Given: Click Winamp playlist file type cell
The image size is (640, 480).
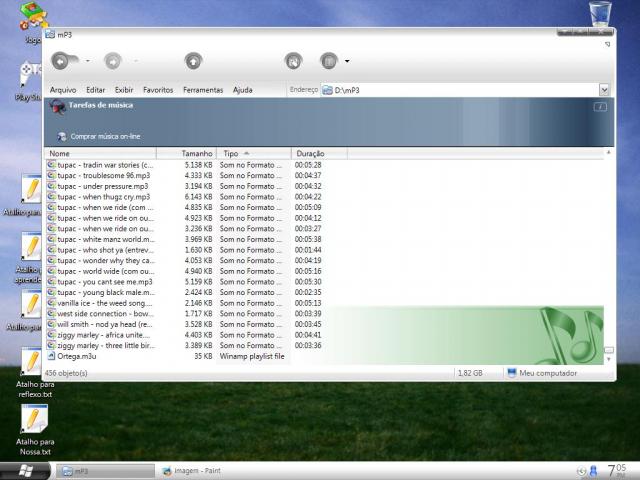Looking at the screenshot, I should 252,356.
